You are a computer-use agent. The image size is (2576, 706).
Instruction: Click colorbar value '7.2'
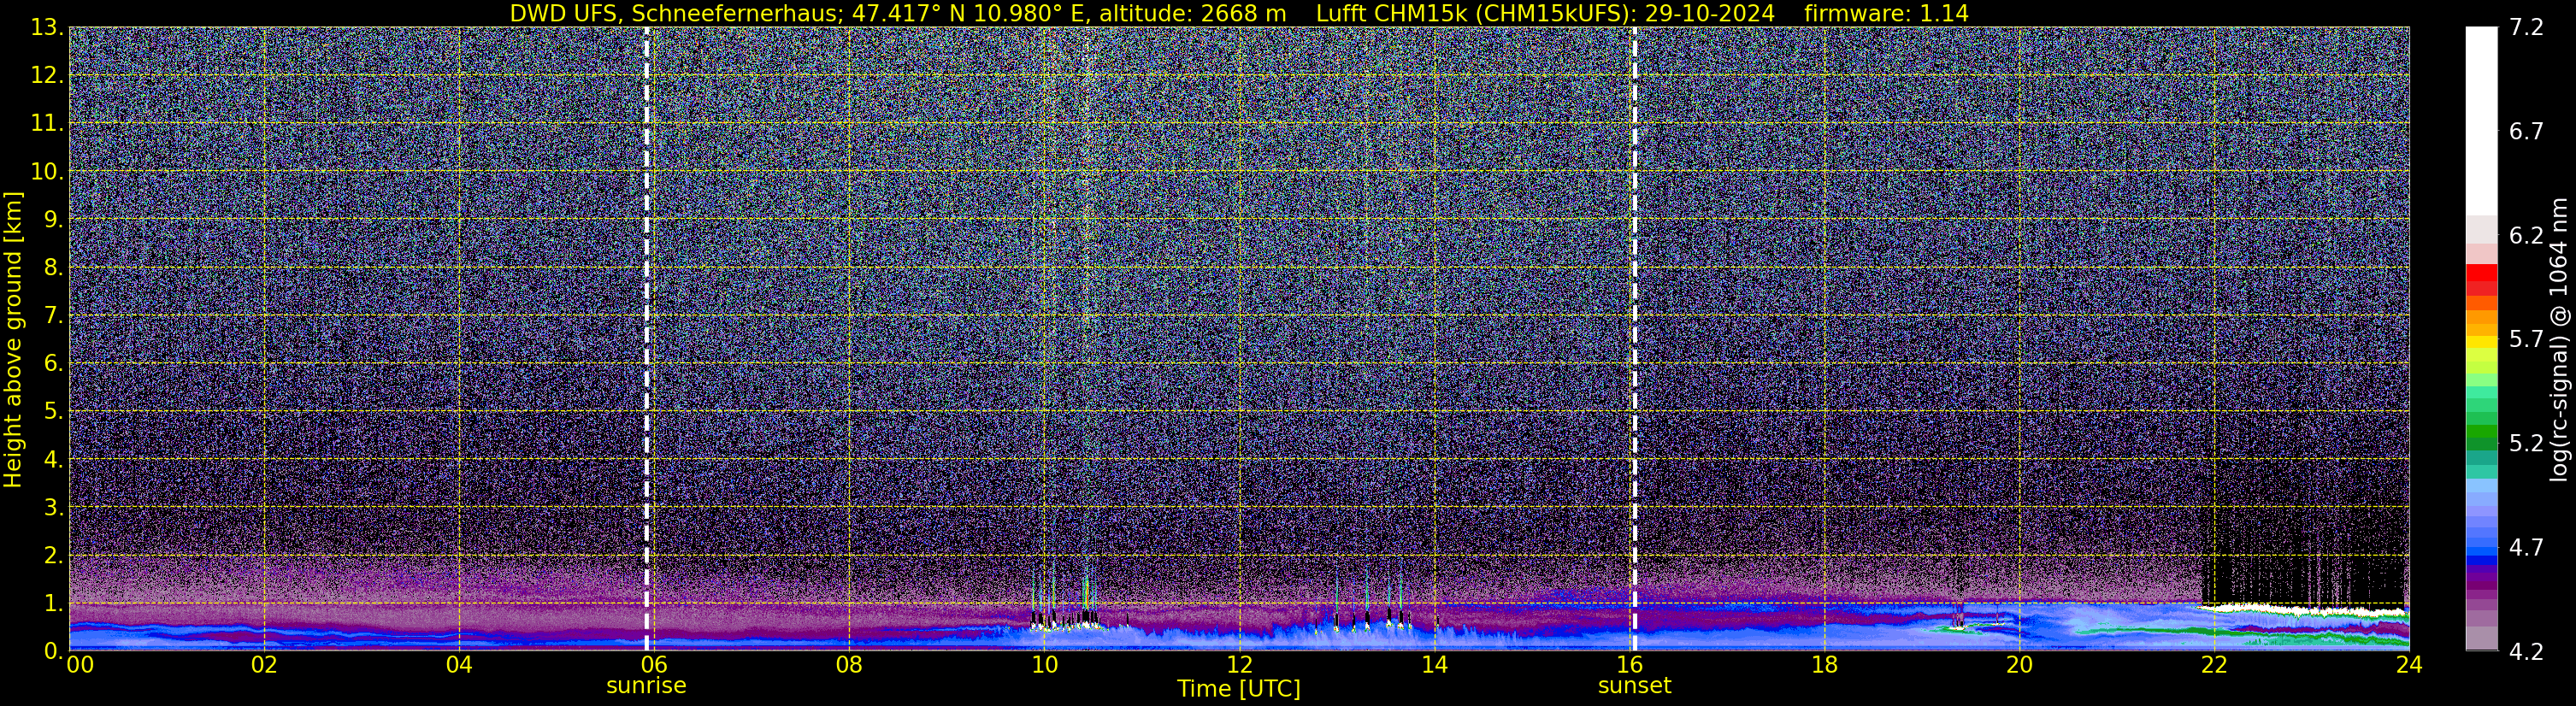(x=2526, y=28)
